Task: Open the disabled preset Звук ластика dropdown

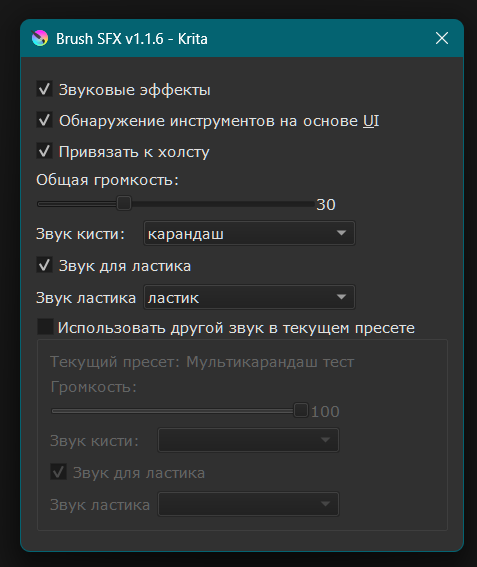Action: click(248, 504)
